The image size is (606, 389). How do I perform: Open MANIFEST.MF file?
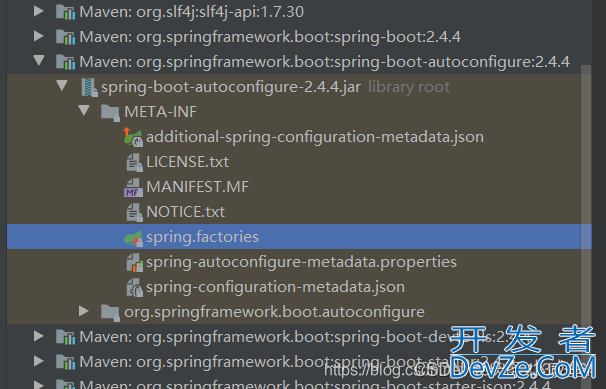pyautogui.click(x=197, y=187)
